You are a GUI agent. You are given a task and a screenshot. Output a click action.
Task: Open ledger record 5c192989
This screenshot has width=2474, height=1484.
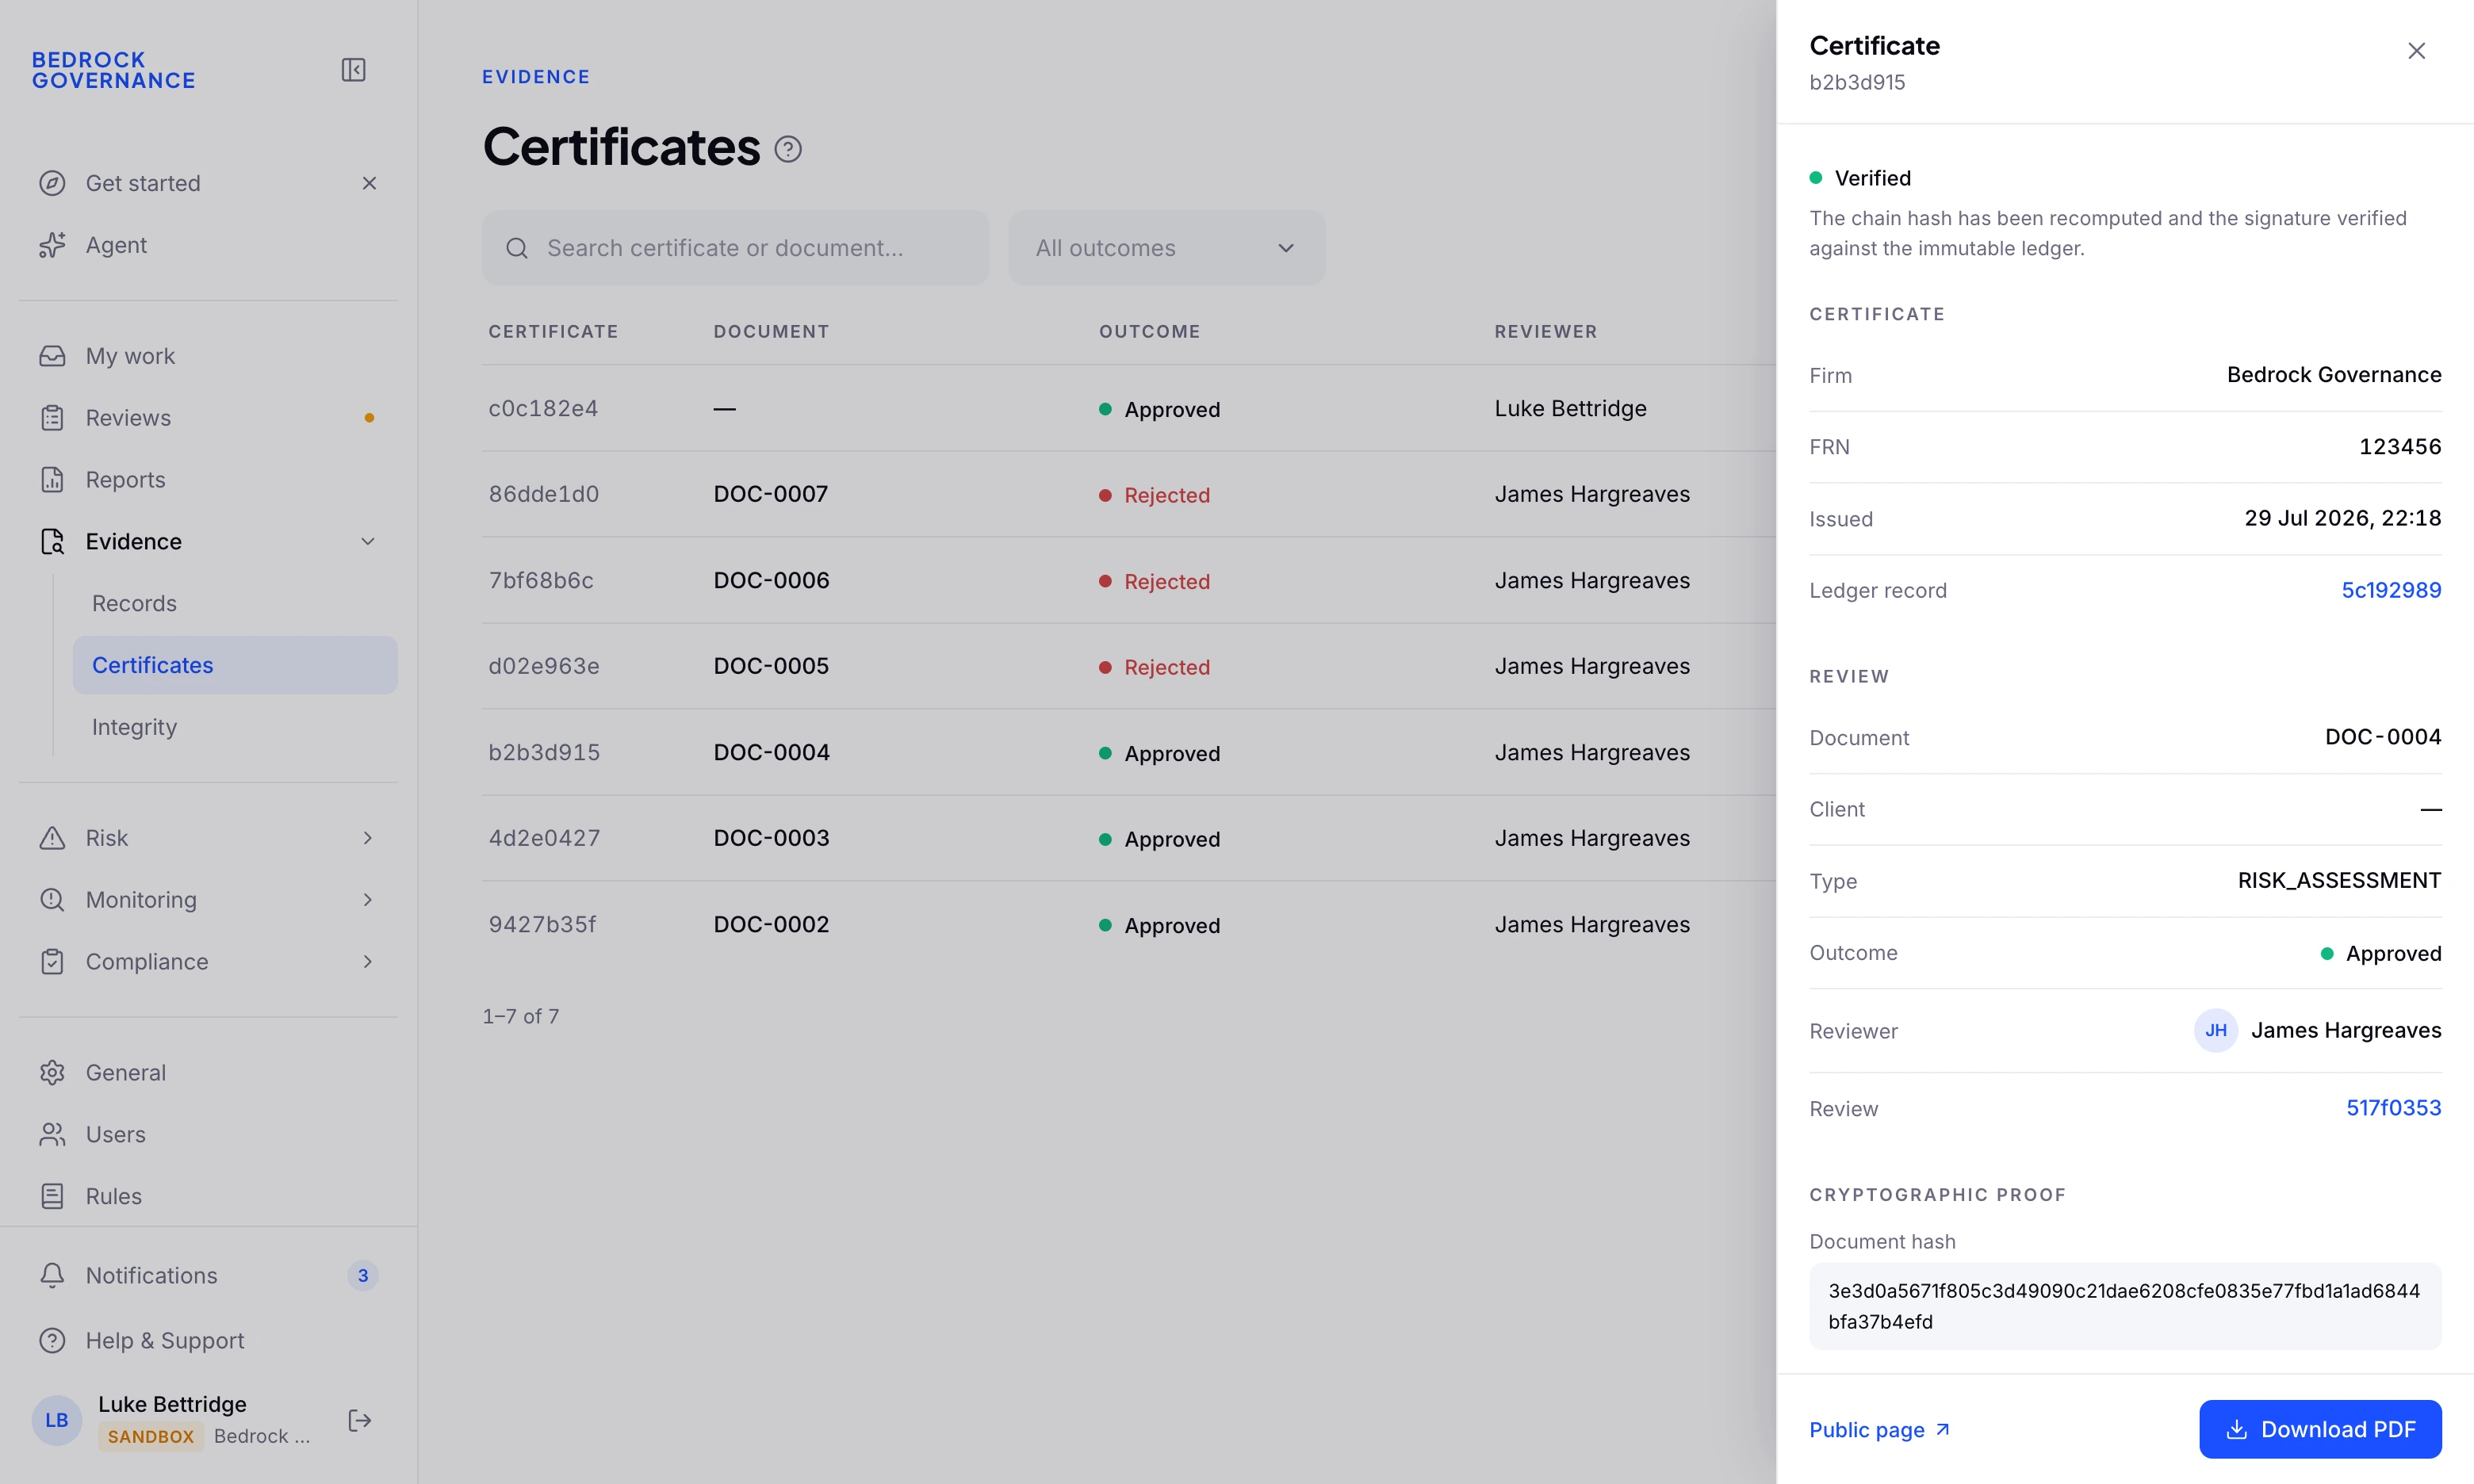[x=2391, y=590]
